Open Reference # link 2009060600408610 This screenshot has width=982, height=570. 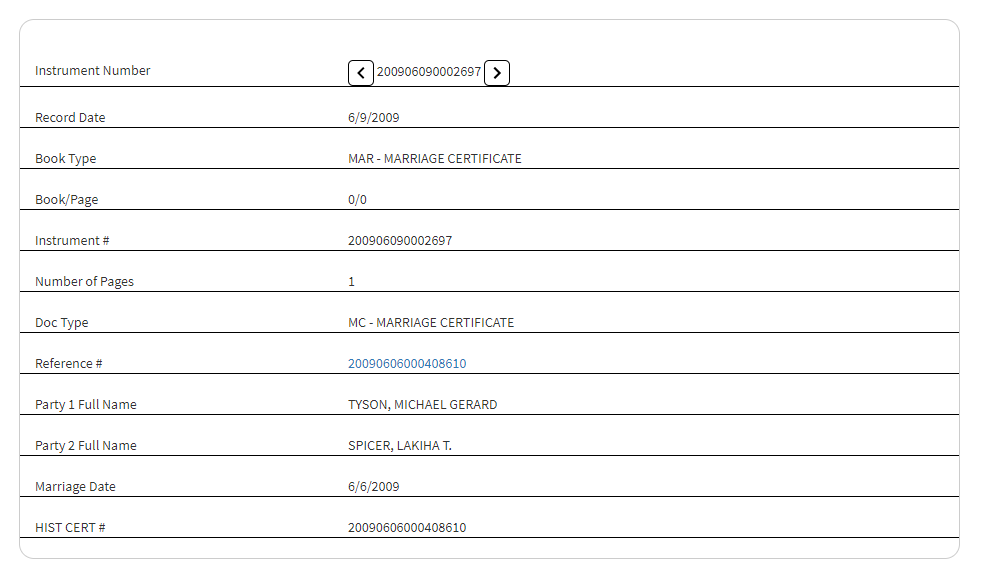tap(406, 364)
